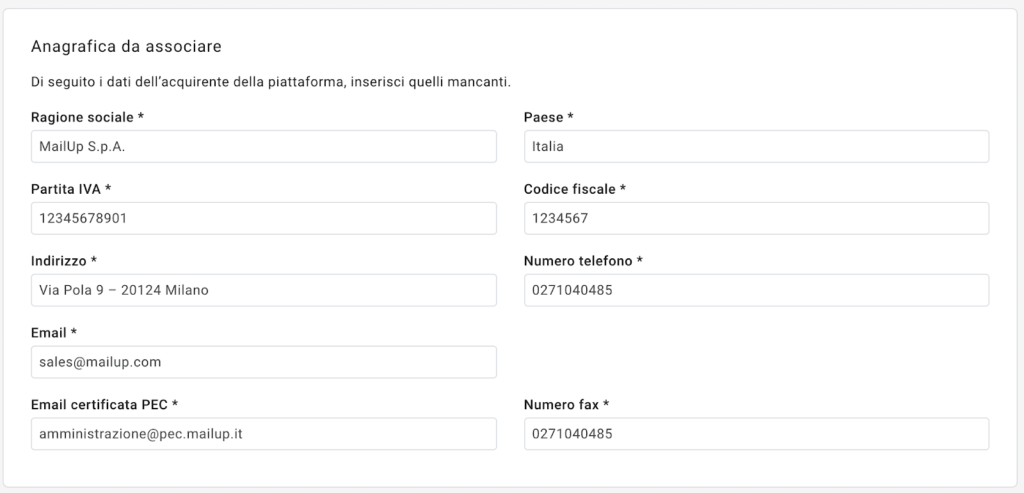Click the "Partita IVA *" label
Image resolution: width=1024 pixels, height=493 pixels.
[x=71, y=189]
